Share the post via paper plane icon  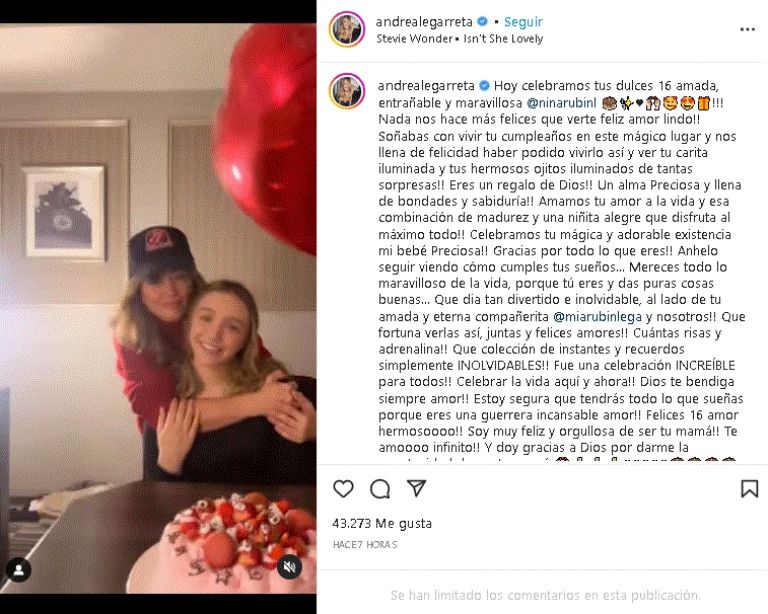[416, 488]
